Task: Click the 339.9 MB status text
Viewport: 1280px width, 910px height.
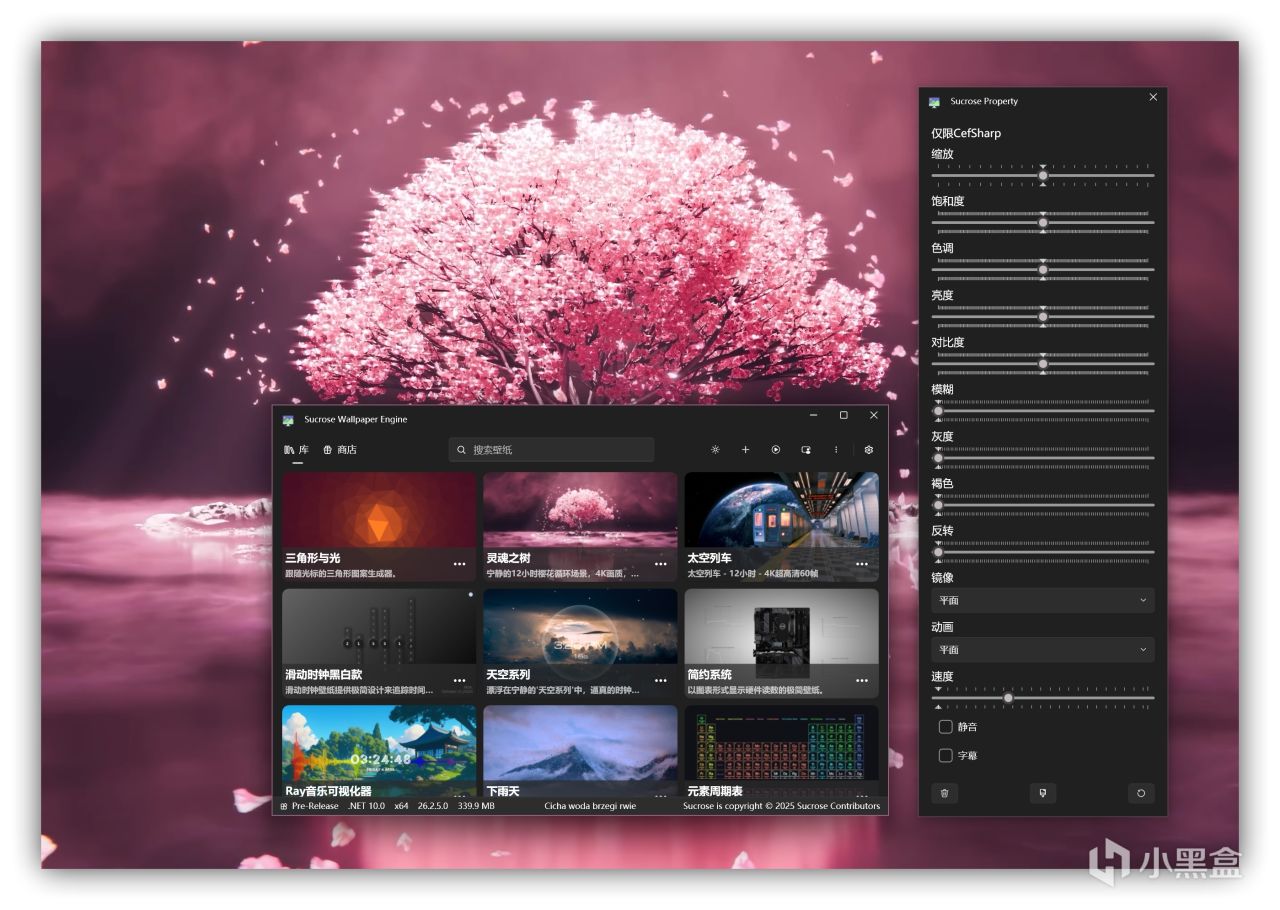Action: [476, 806]
